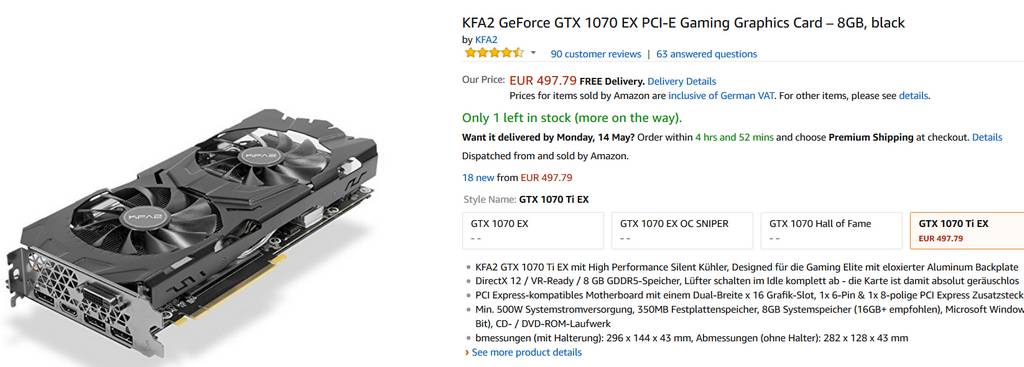Open Premium Shipping Details link
This screenshot has height=367, width=1024.
(987, 138)
